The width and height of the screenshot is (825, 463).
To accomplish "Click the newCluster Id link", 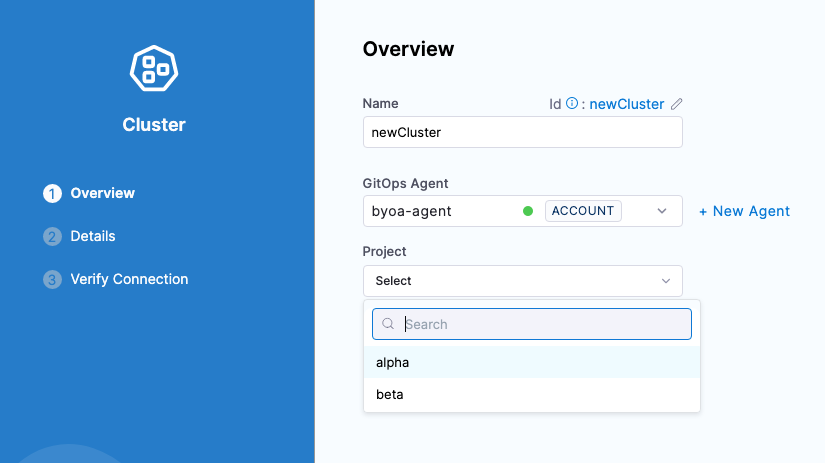I will (626, 104).
